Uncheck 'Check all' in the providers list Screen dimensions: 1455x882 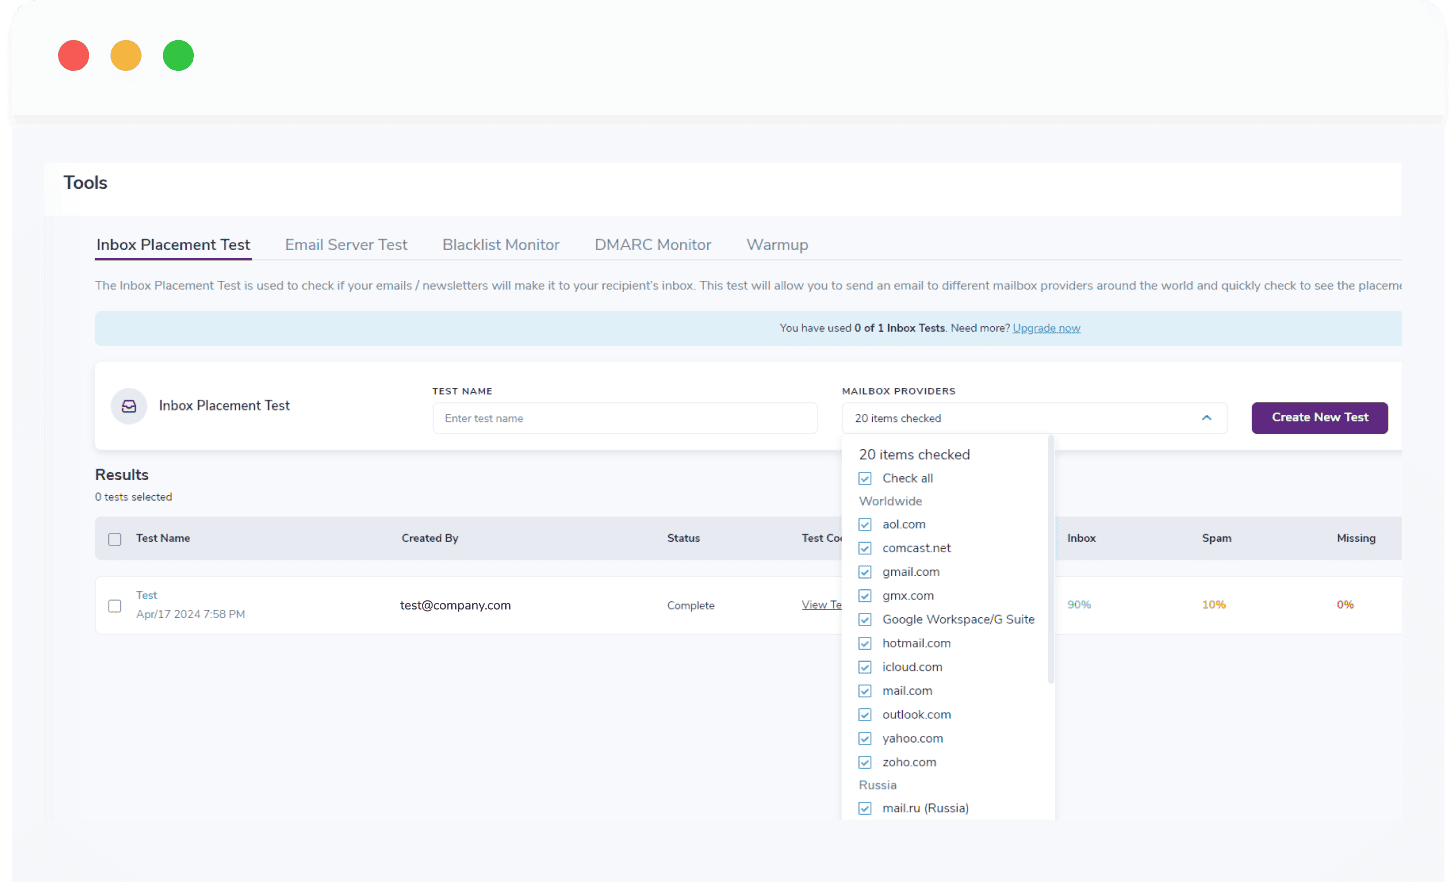pyautogui.click(x=864, y=478)
